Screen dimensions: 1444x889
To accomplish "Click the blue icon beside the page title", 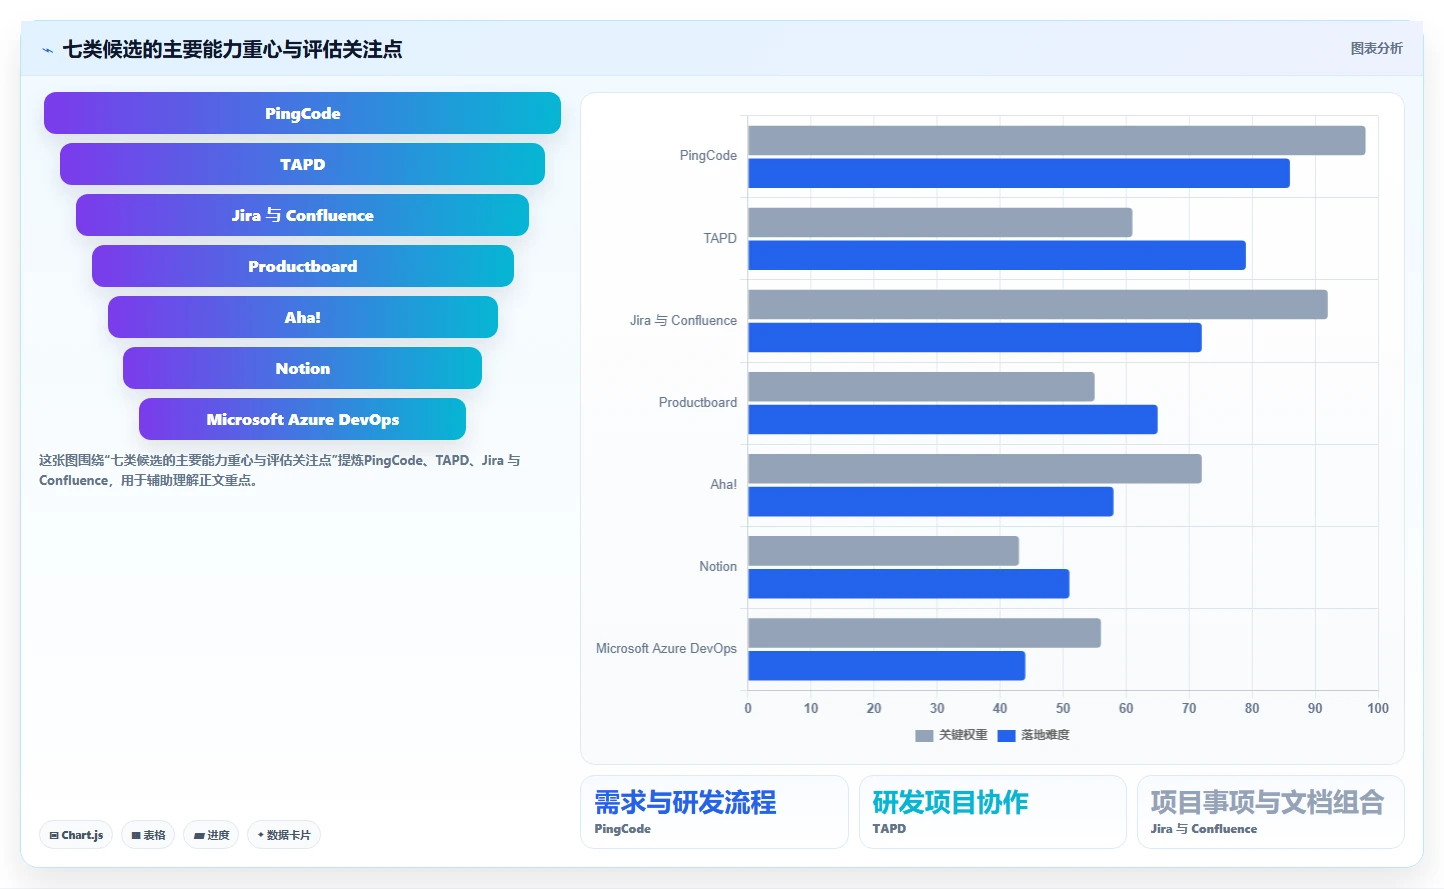I will [x=48, y=50].
